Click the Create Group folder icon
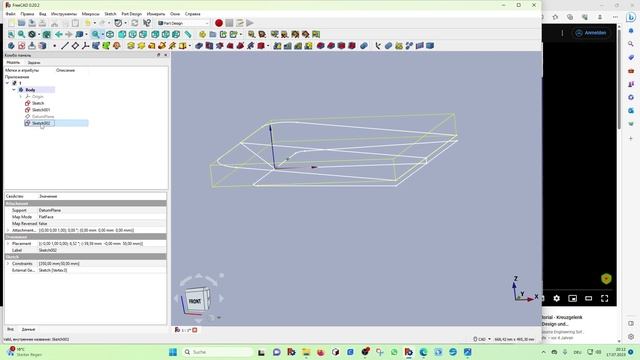640x360 pixels. (x=213, y=35)
